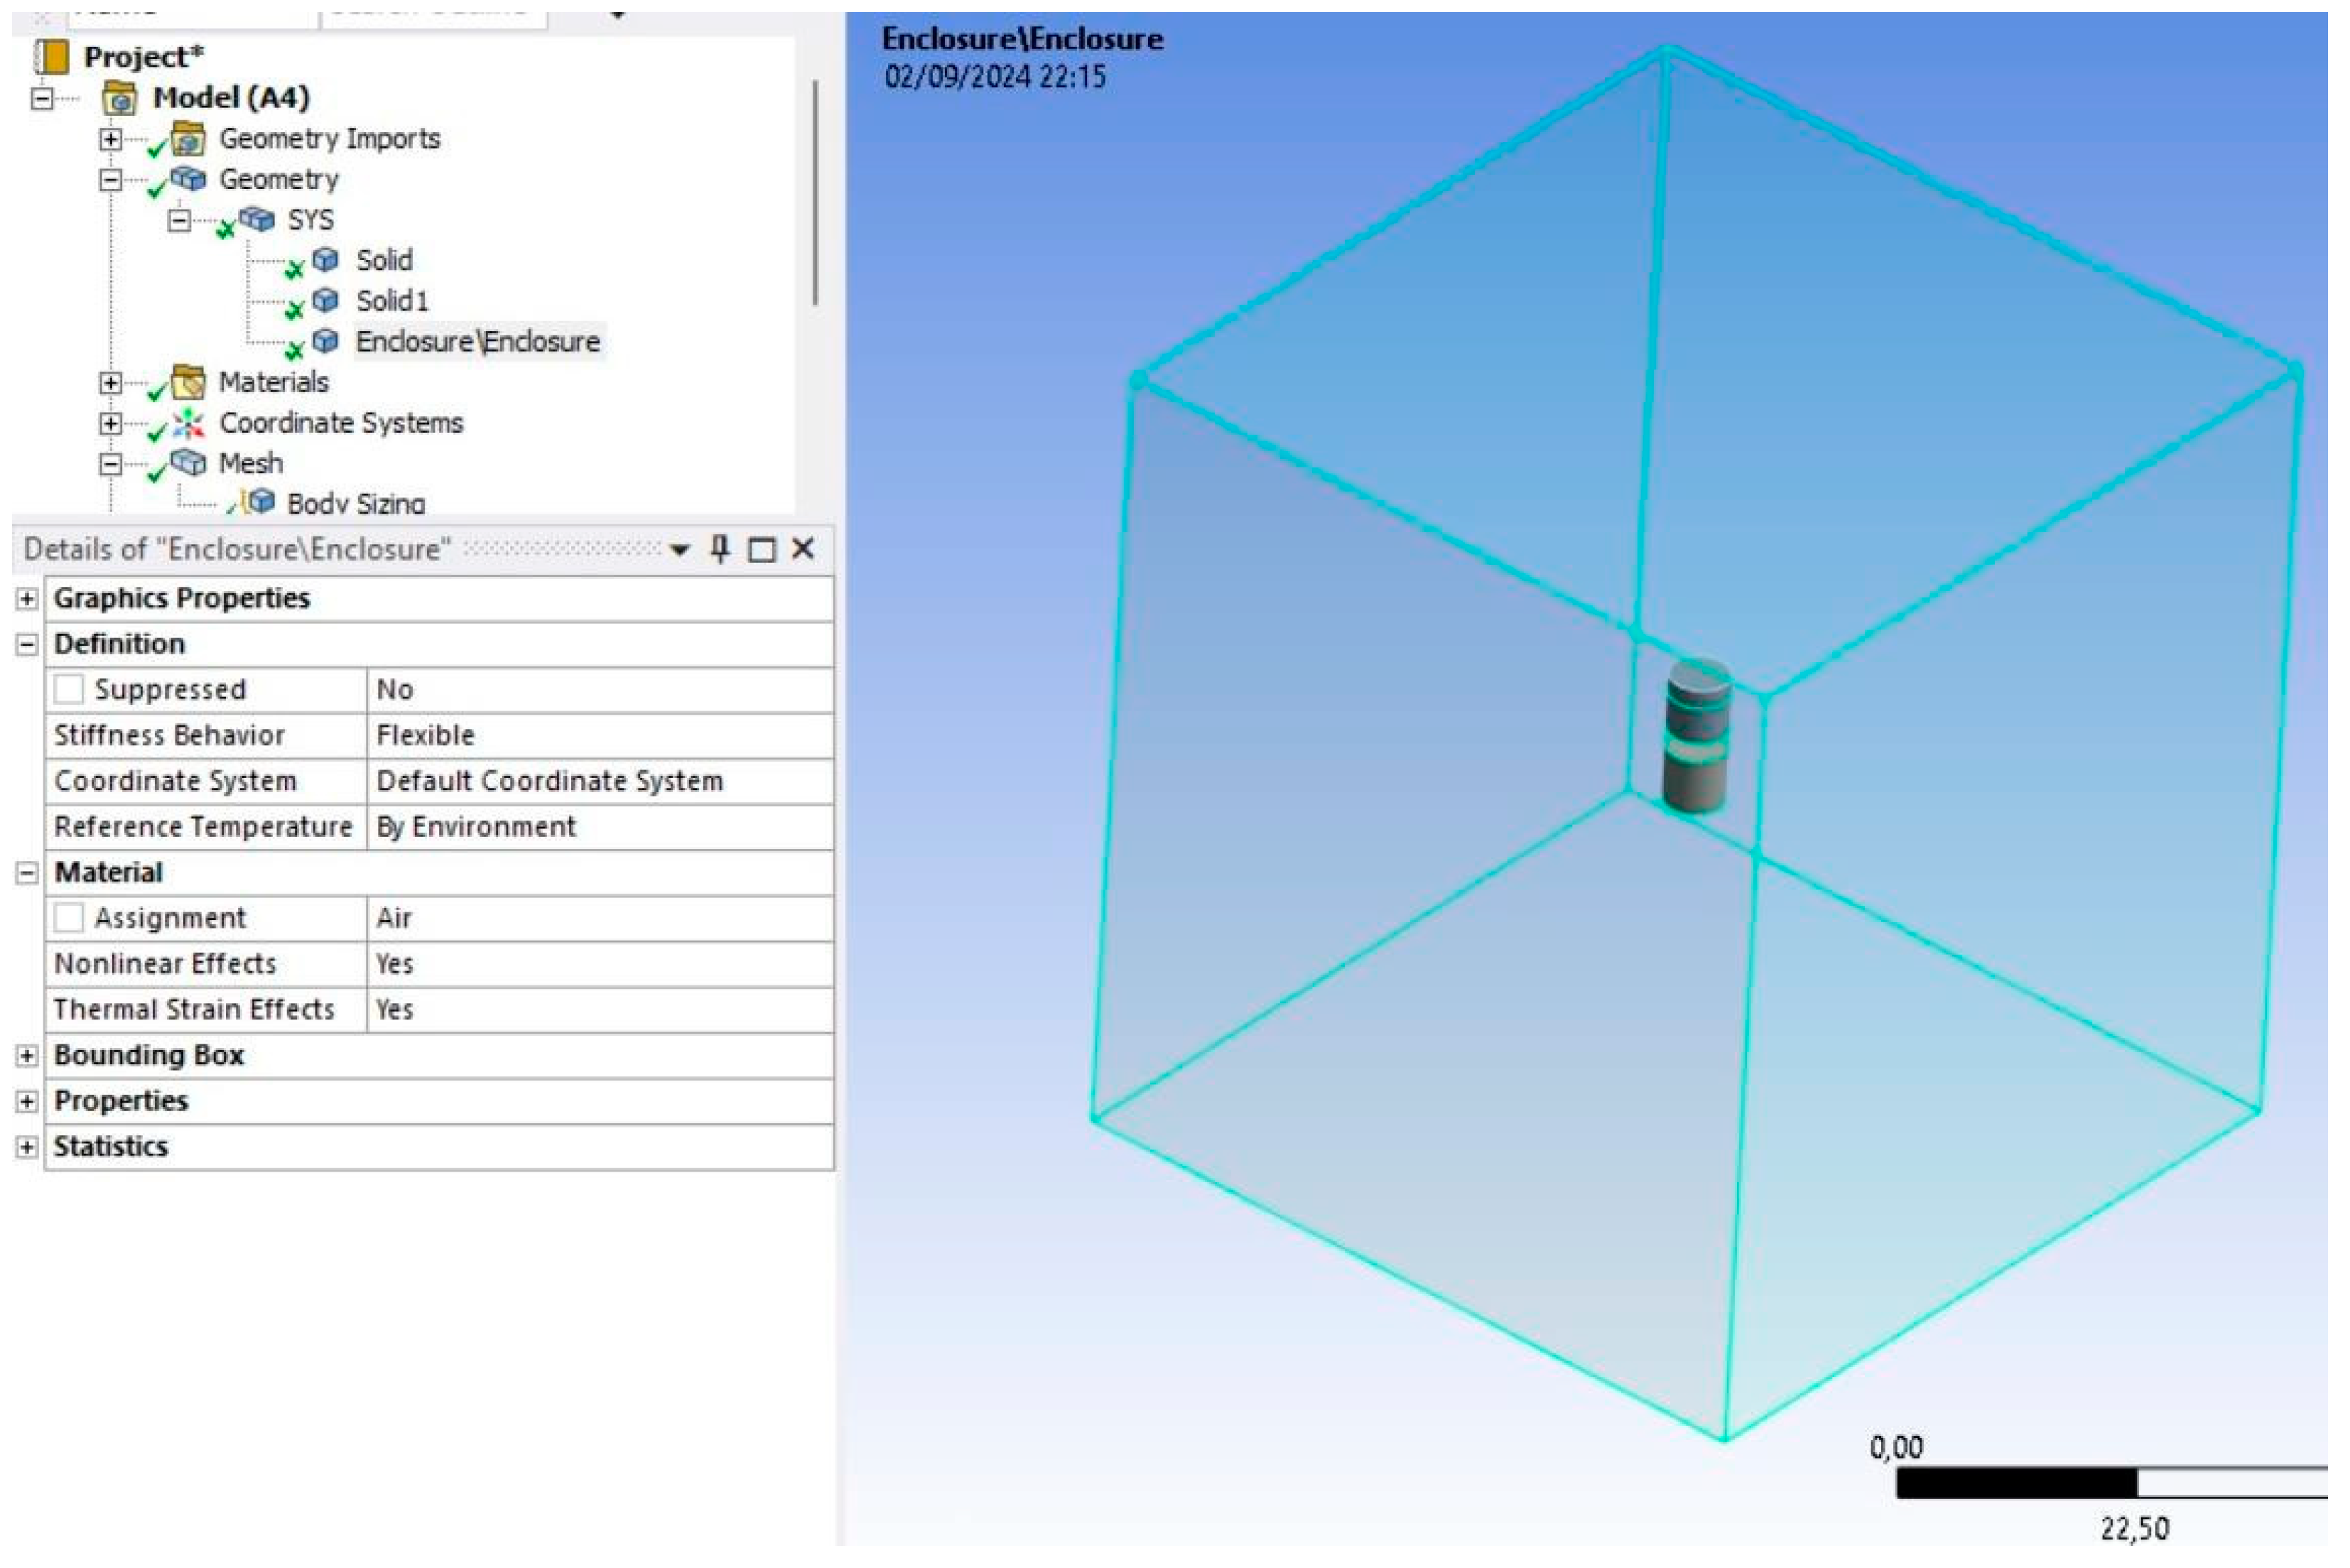Click the Project folder icon

pos(51,57)
